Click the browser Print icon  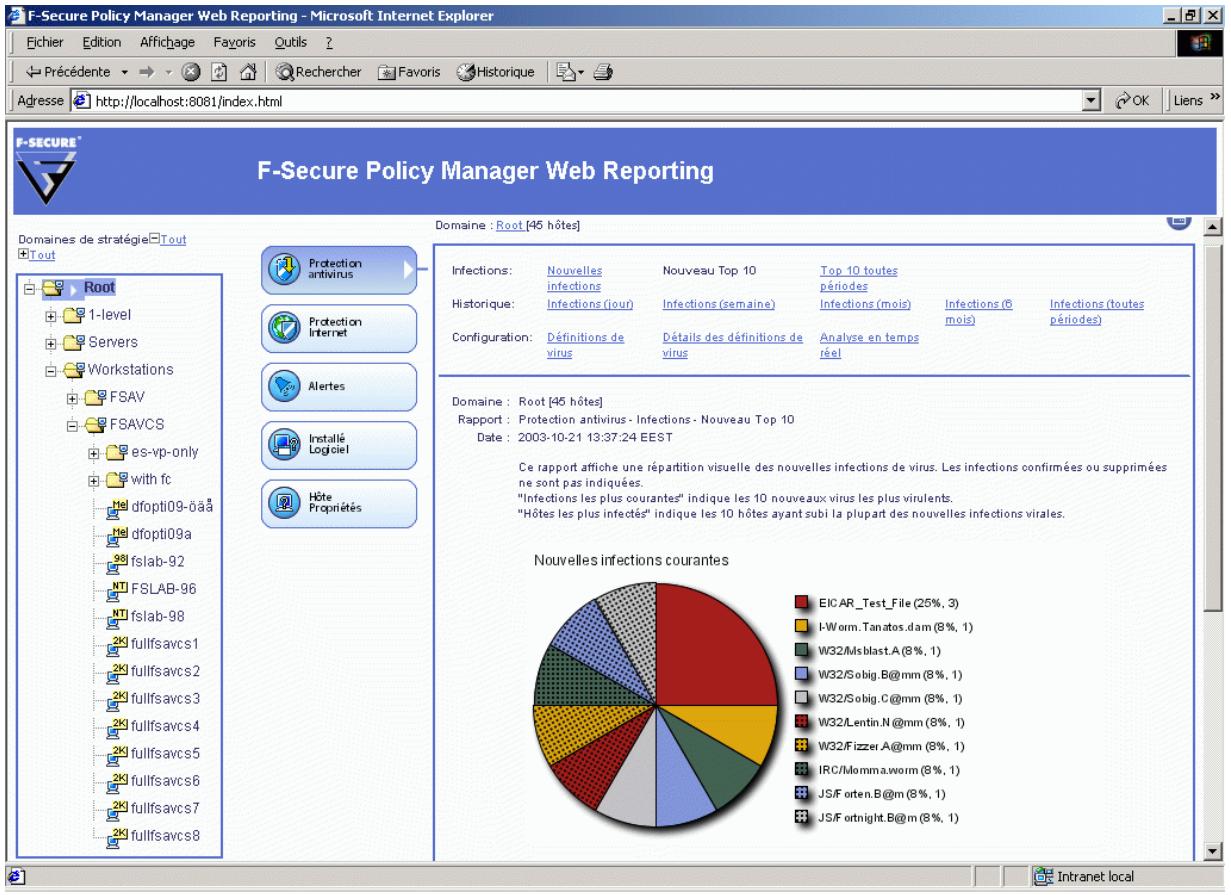click(x=604, y=73)
